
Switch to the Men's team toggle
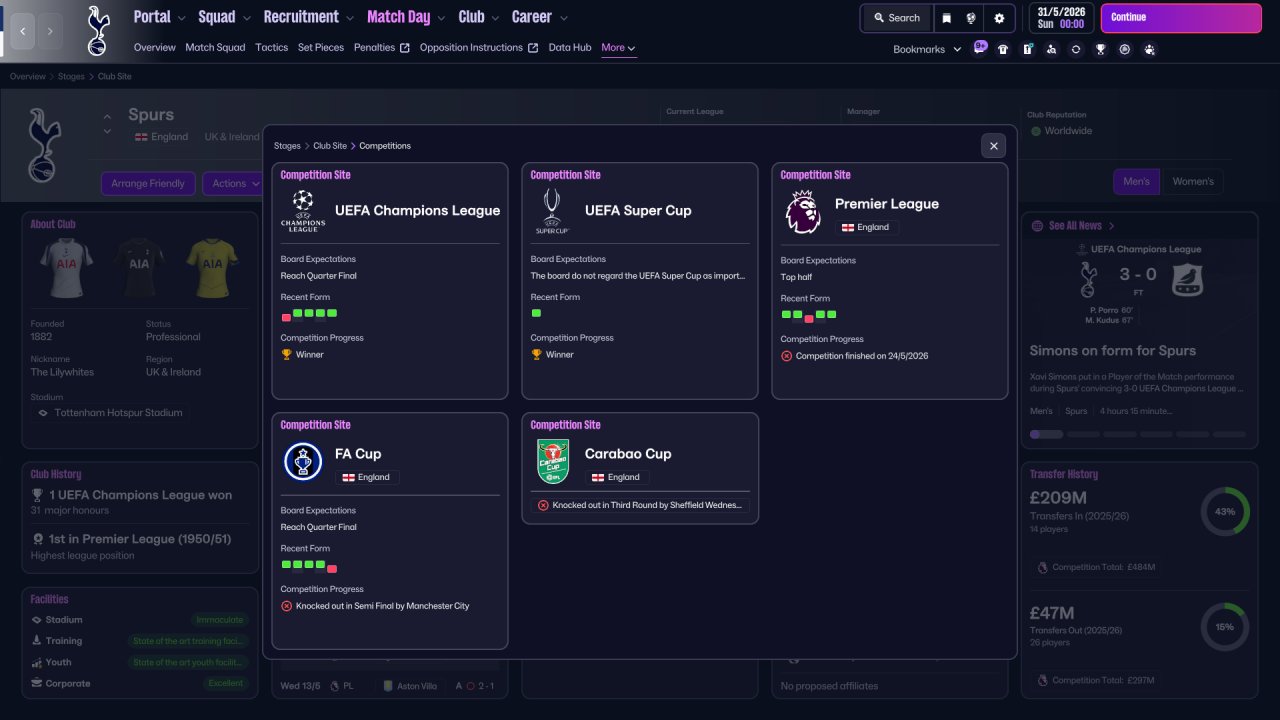tap(1136, 182)
